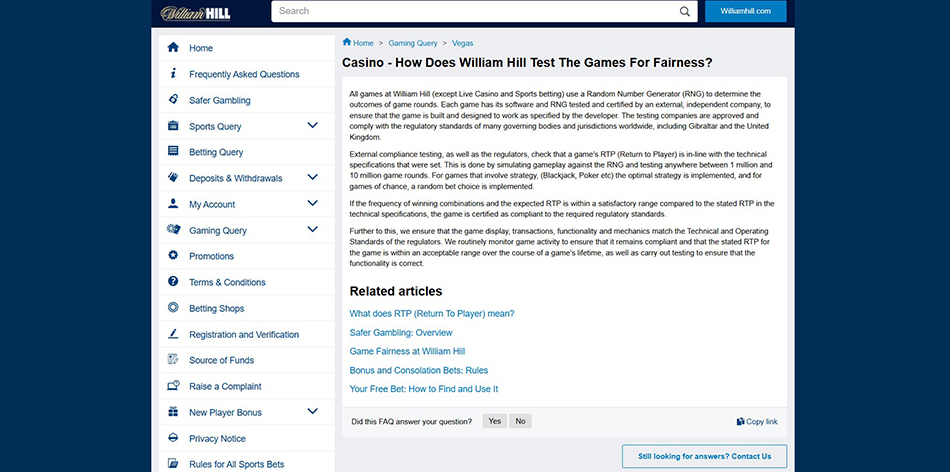The width and height of the screenshot is (950, 472).
Task: Click the Raise a Complaint icon
Action: click(x=173, y=385)
